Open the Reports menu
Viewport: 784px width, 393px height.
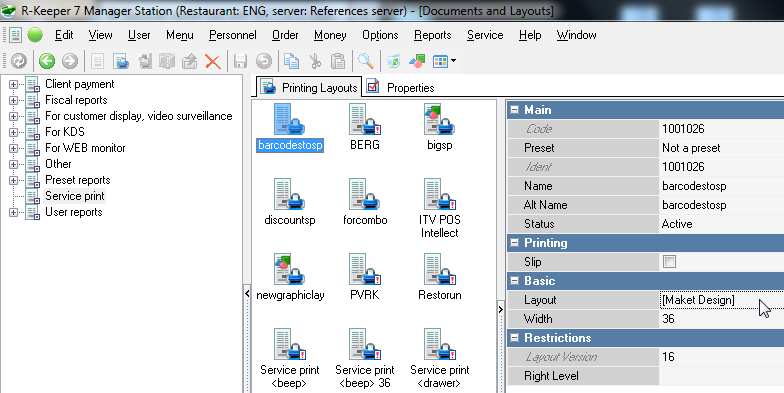[x=432, y=35]
